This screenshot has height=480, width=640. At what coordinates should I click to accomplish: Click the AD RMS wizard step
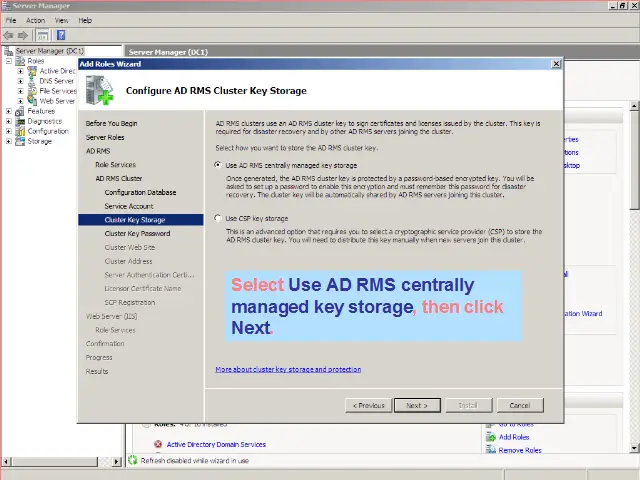click(x=98, y=151)
